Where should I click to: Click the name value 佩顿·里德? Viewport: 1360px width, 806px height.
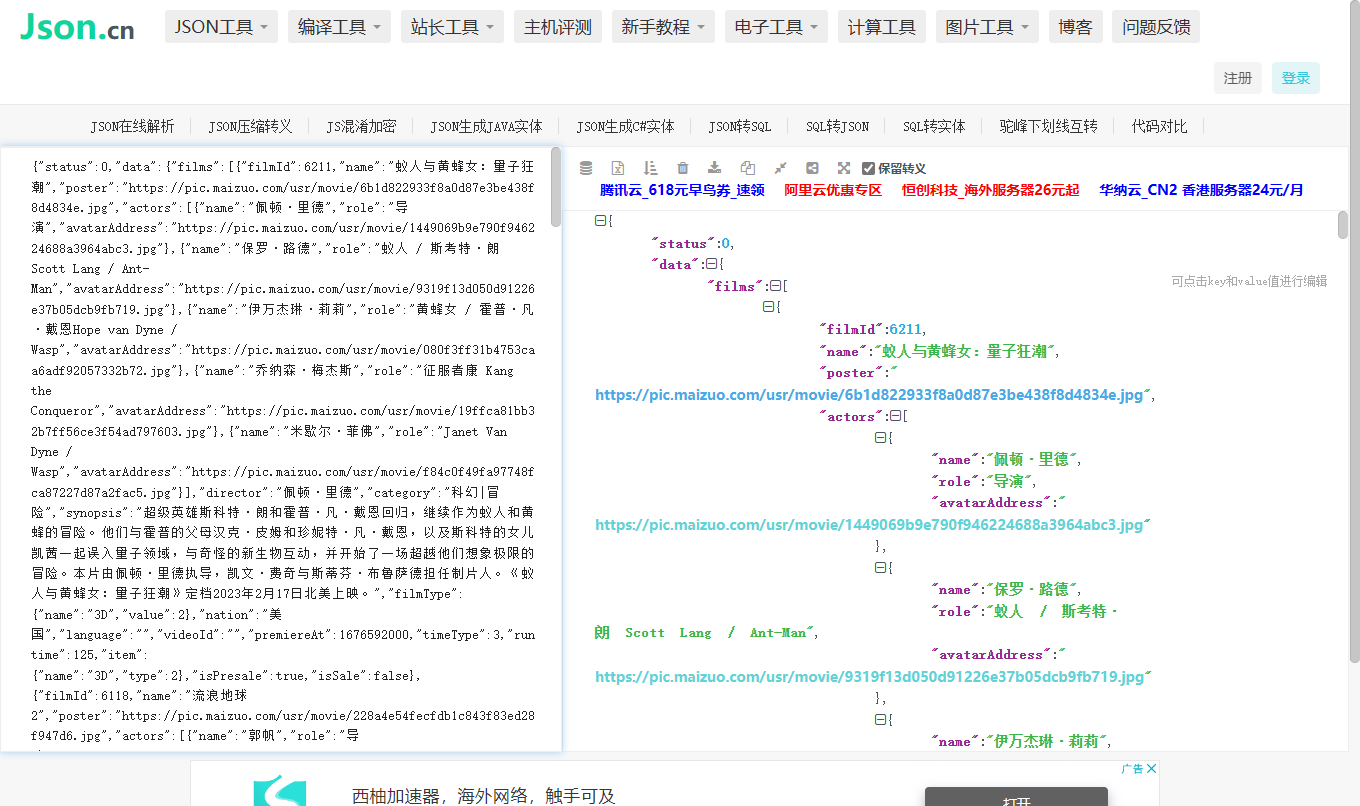click(x=1030, y=460)
